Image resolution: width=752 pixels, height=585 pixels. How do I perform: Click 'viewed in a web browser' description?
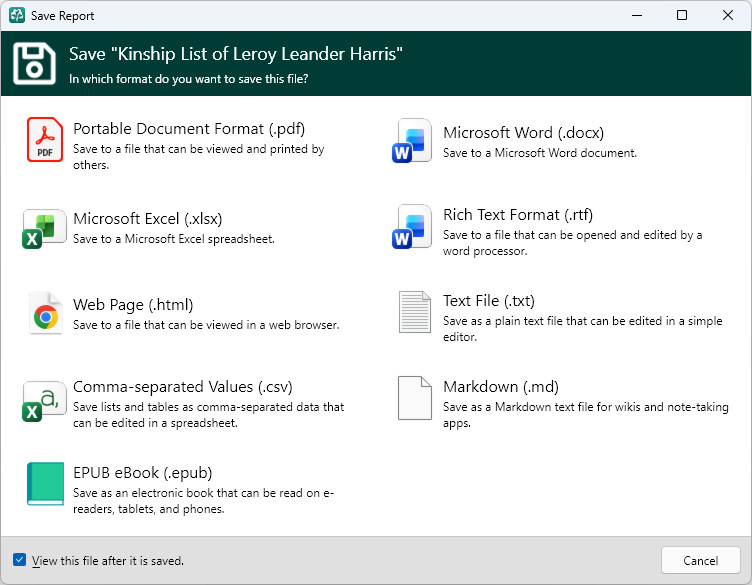click(x=206, y=325)
